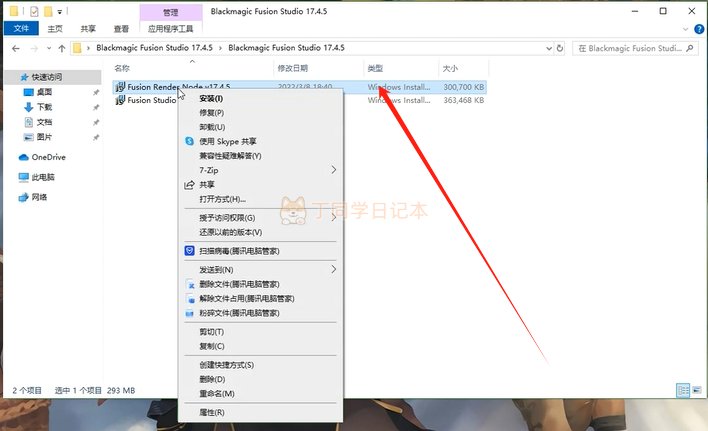708x431 pixels.
Task: Choose 剪切(T) from the context menu
Action: (211, 332)
